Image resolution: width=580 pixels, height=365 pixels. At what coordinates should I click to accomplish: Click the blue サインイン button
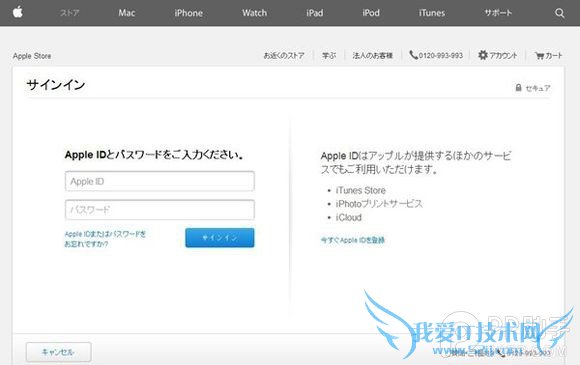click(220, 237)
